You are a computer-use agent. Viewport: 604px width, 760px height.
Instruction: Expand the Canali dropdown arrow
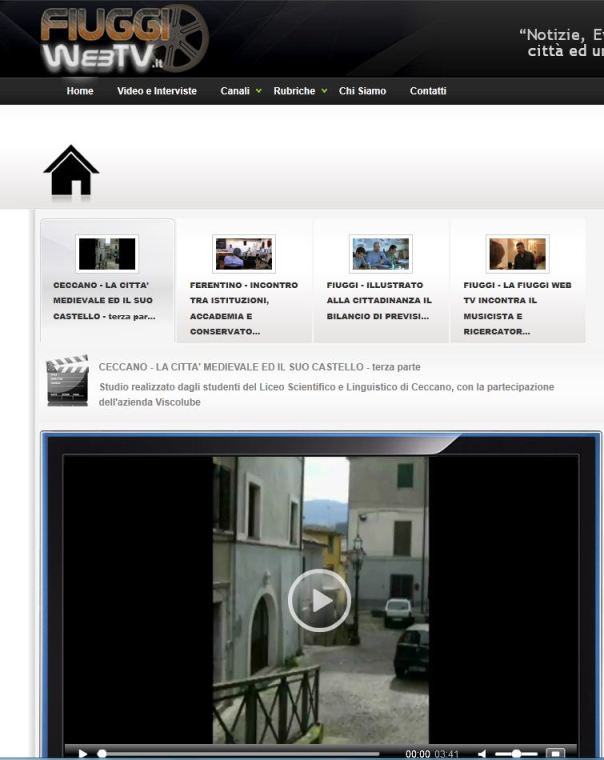(259, 91)
